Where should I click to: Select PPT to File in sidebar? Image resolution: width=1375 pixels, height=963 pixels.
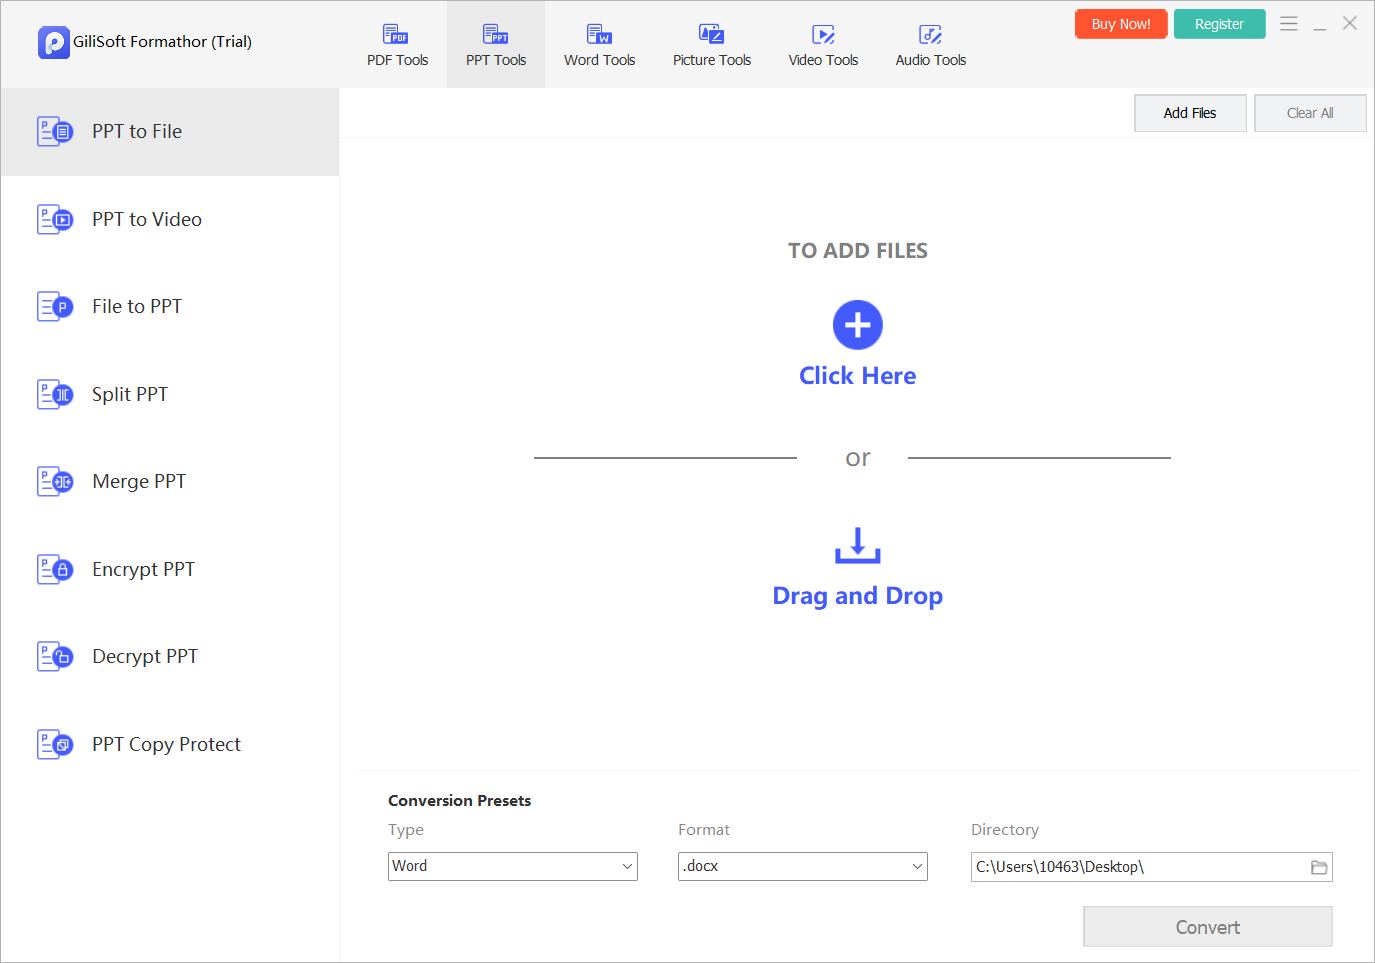click(170, 132)
